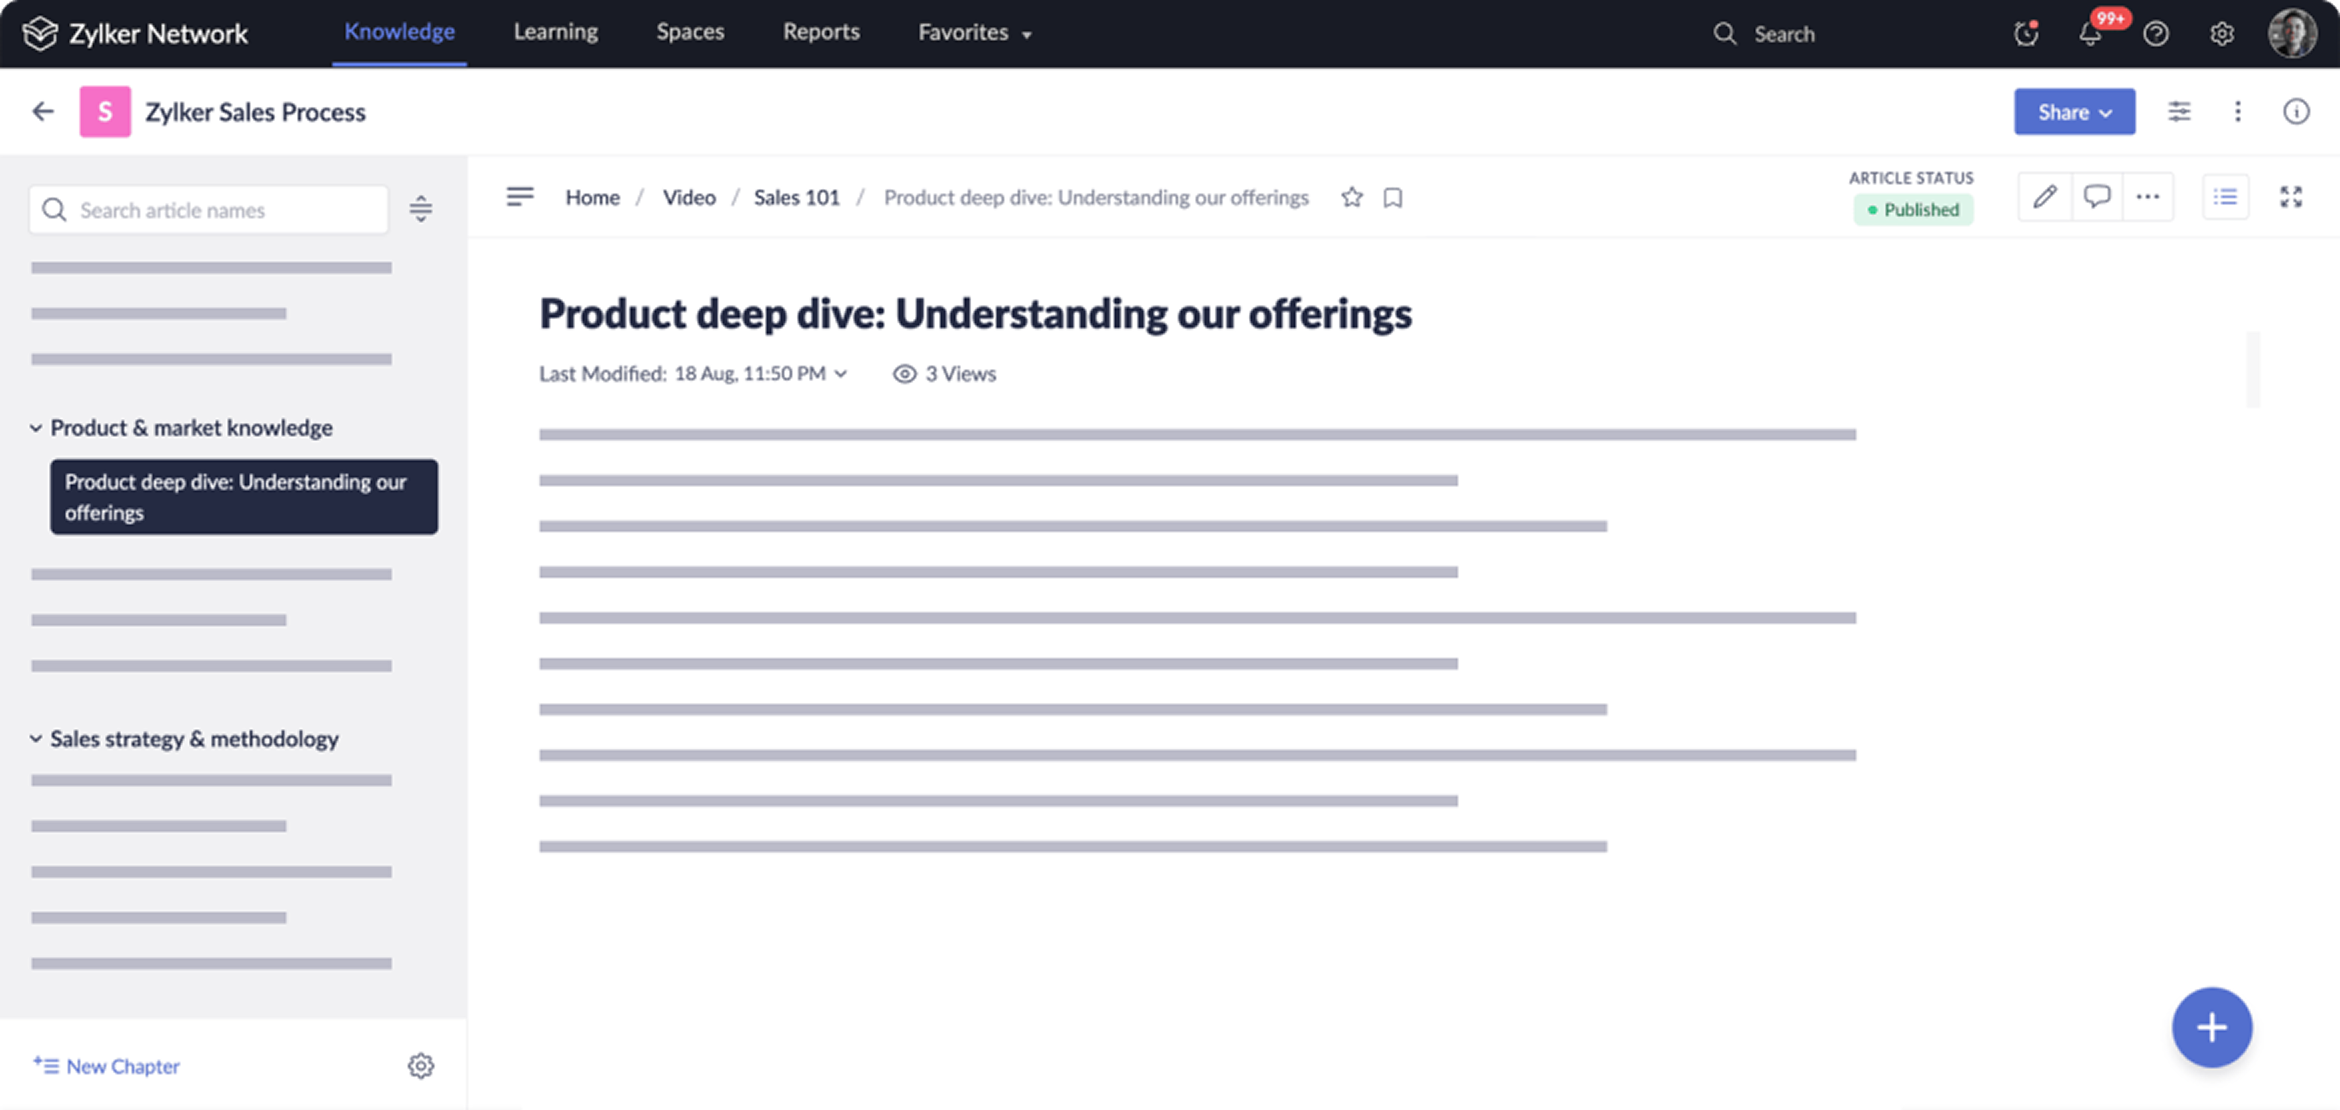The image size is (2340, 1110).
Task: Open the Last Modified date dropdown
Action: 842,373
